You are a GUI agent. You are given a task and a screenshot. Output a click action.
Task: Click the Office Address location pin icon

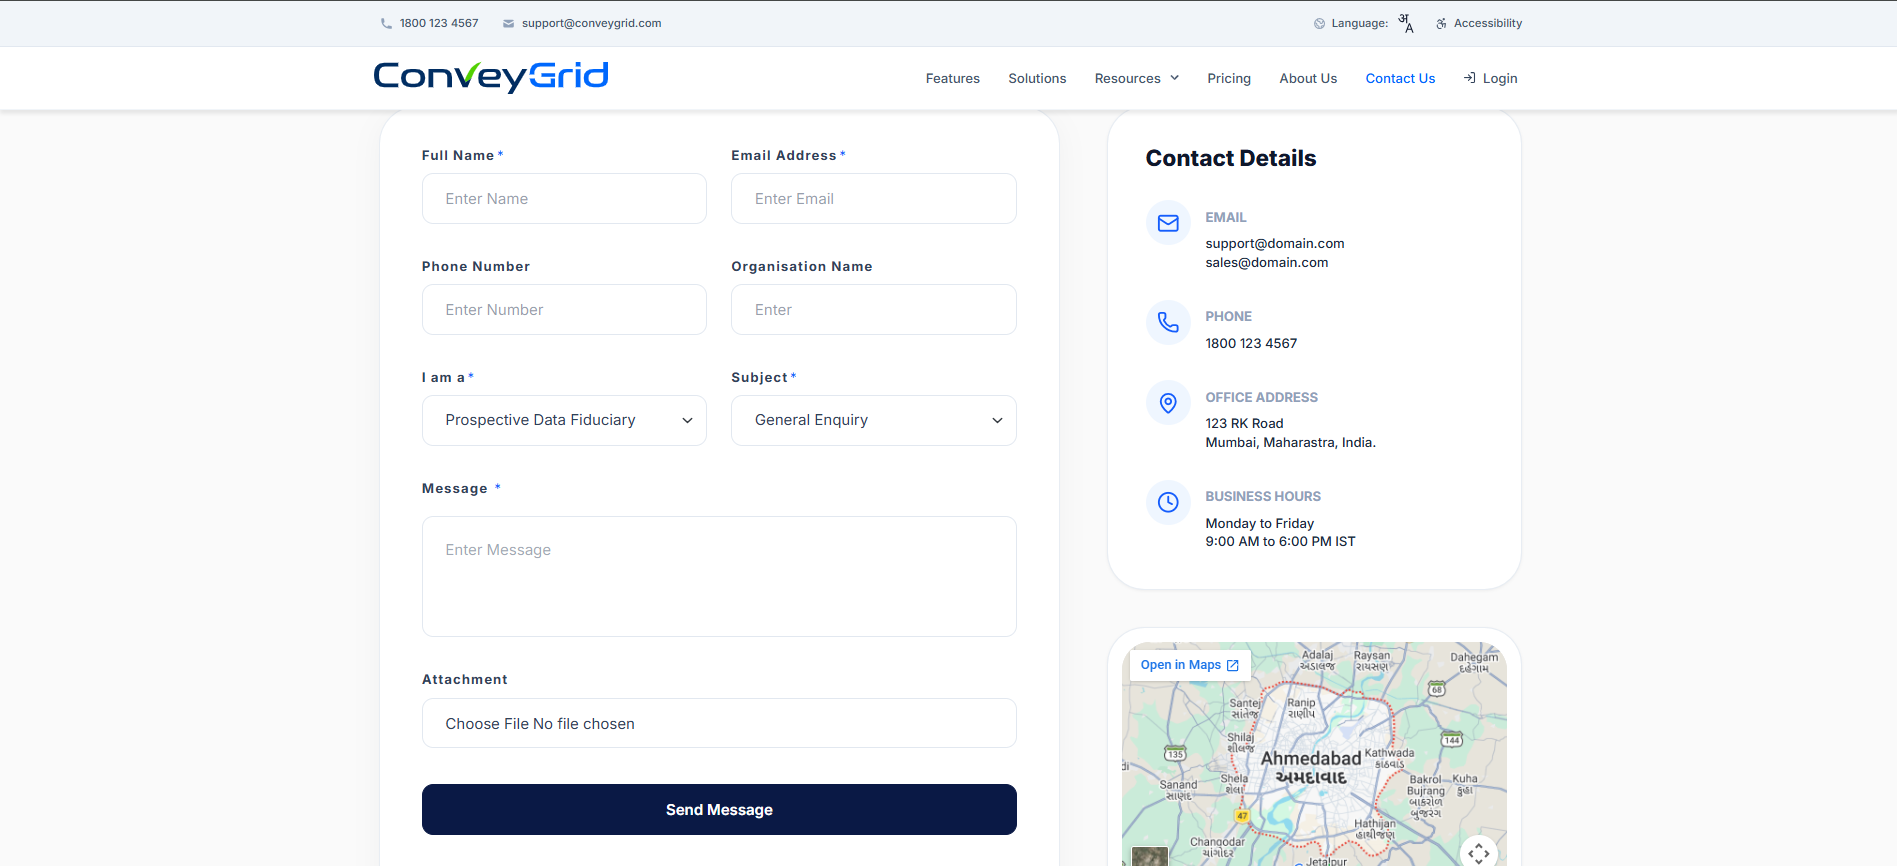tap(1168, 403)
